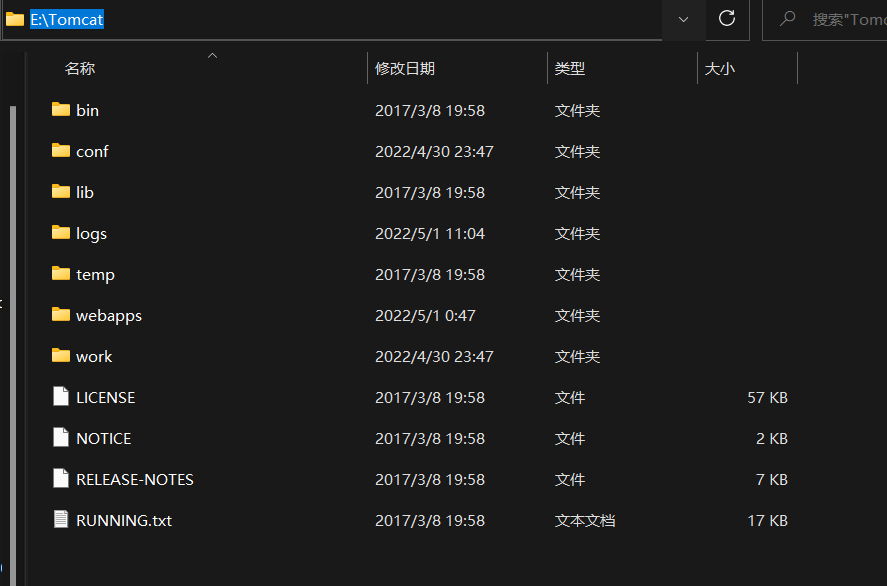
Task: Click webapps modified date 2022/5/1 0:47
Action: (x=425, y=316)
